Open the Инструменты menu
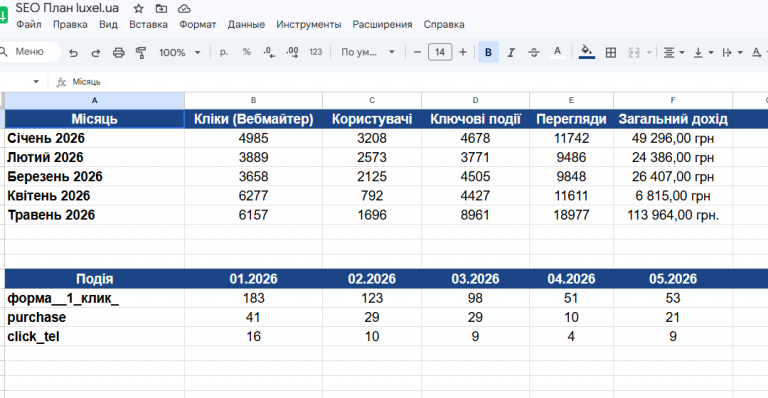The height and width of the screenshot is (398, 768). 309,24
